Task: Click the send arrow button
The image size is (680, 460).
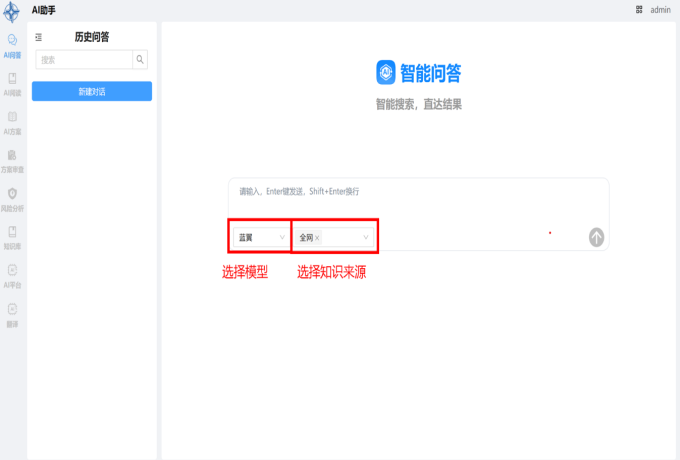Action: click(x=596, y=237)
